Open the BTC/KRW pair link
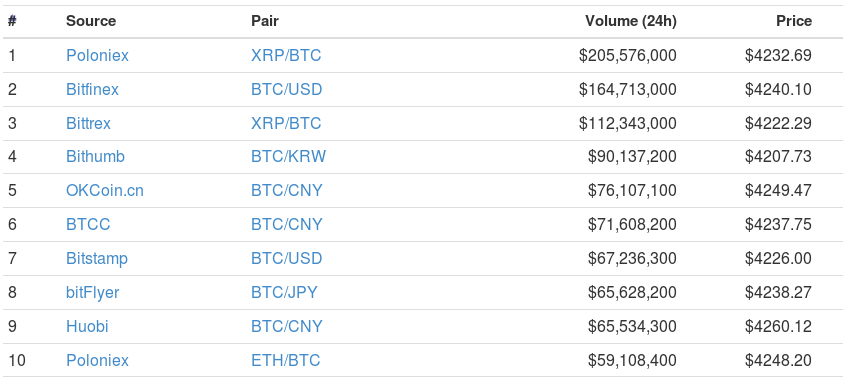843x377 pixels. 288,157
